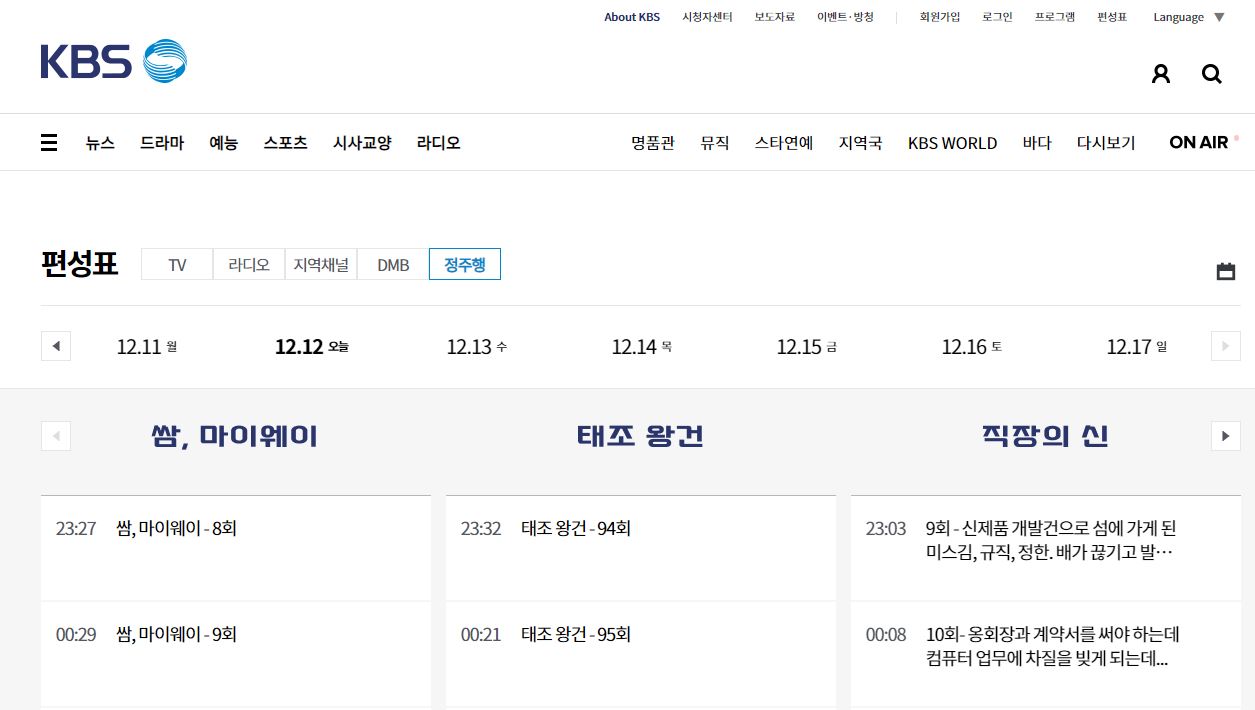Open the 시사교양 menu
This screenshot has width=1255, height=710.
(x=362, y=143)
